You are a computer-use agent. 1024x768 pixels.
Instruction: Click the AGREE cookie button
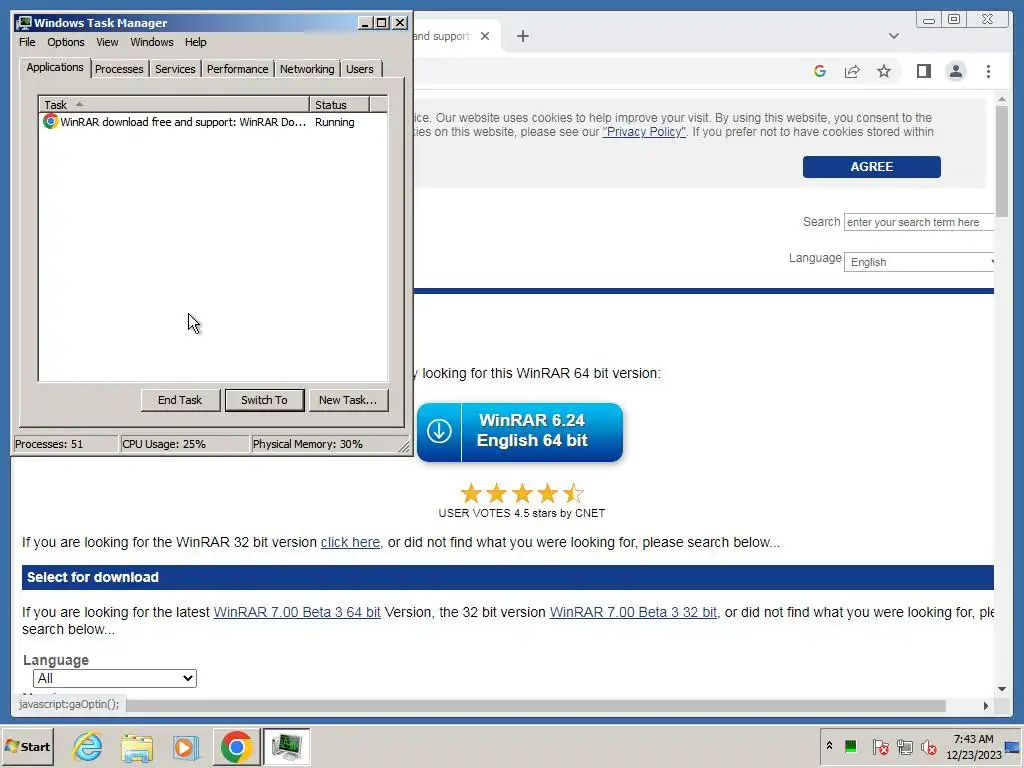872,167
